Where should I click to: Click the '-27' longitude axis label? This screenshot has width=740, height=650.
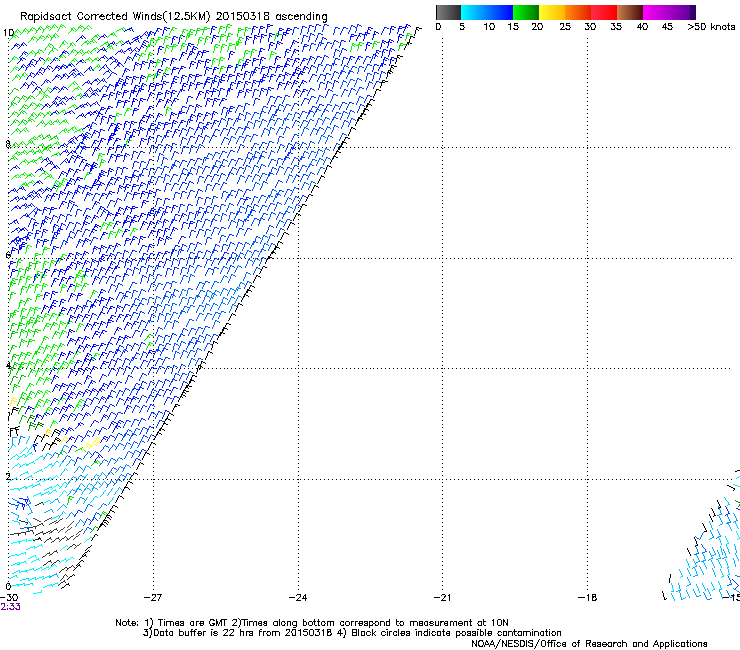click(x=153, y=598)
